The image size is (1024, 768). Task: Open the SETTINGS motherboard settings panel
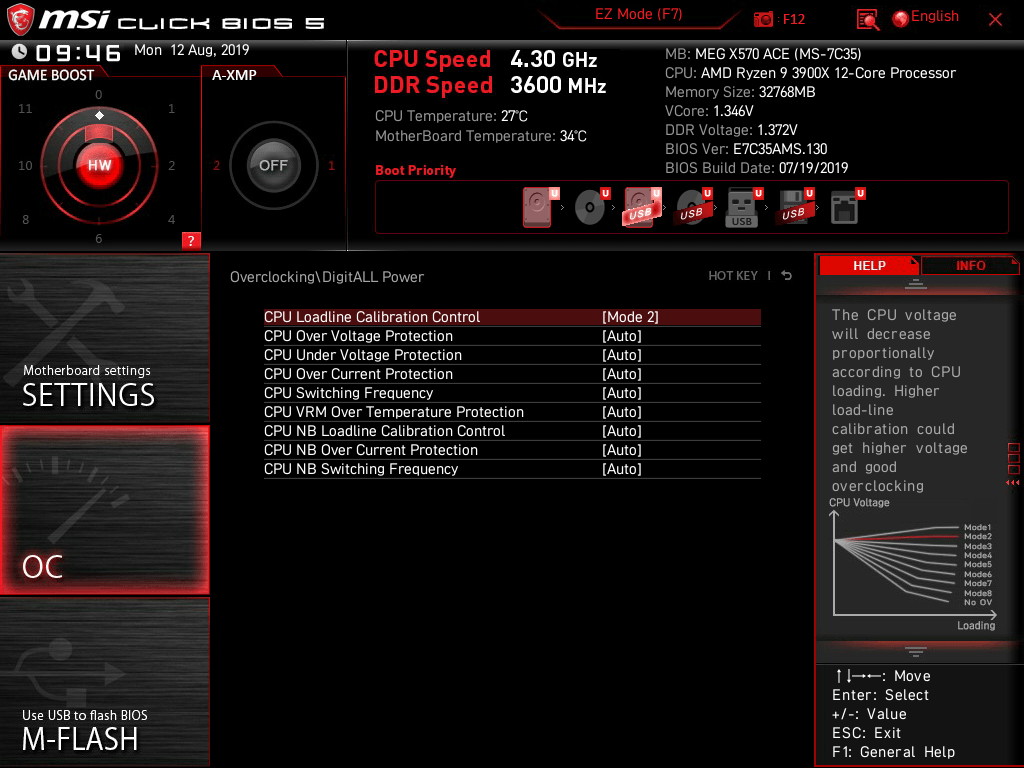pos(104,338)
